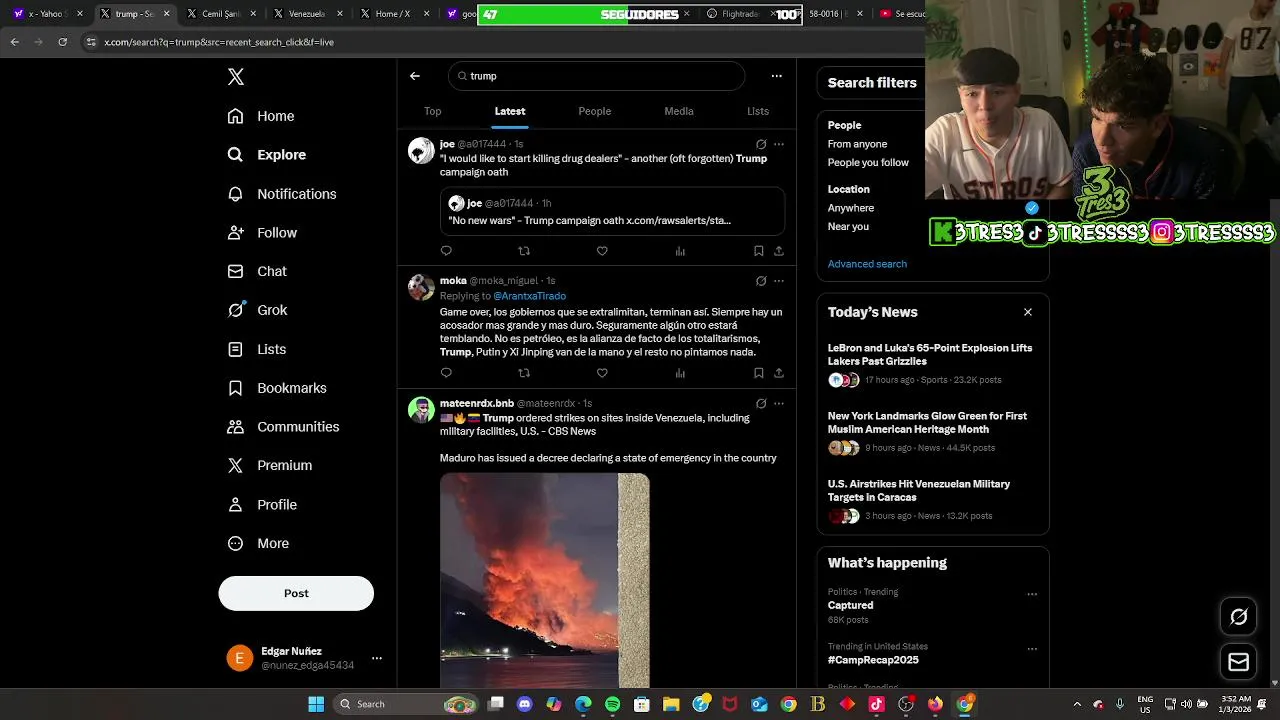The image size is (1280, 720).
Task: Click the More circle icon in sidebar
Action: [235, 544]
